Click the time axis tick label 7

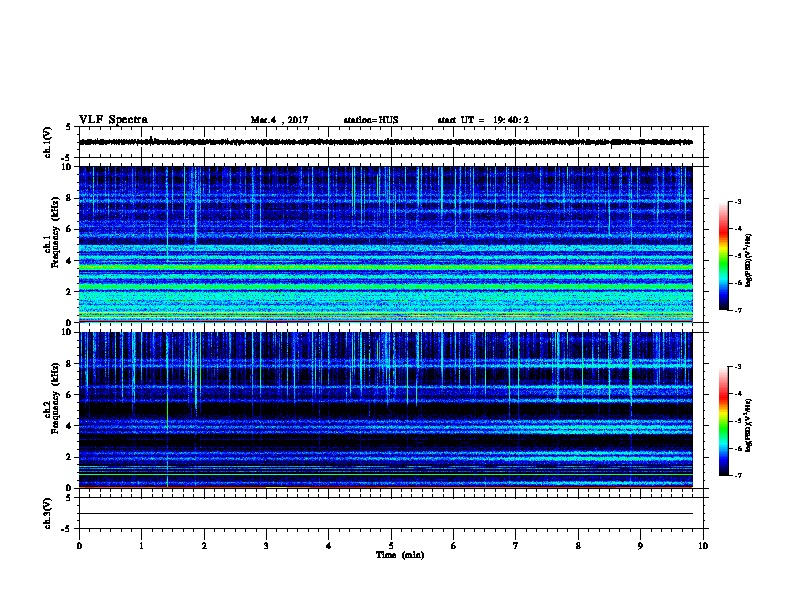[x=516, y=546]
